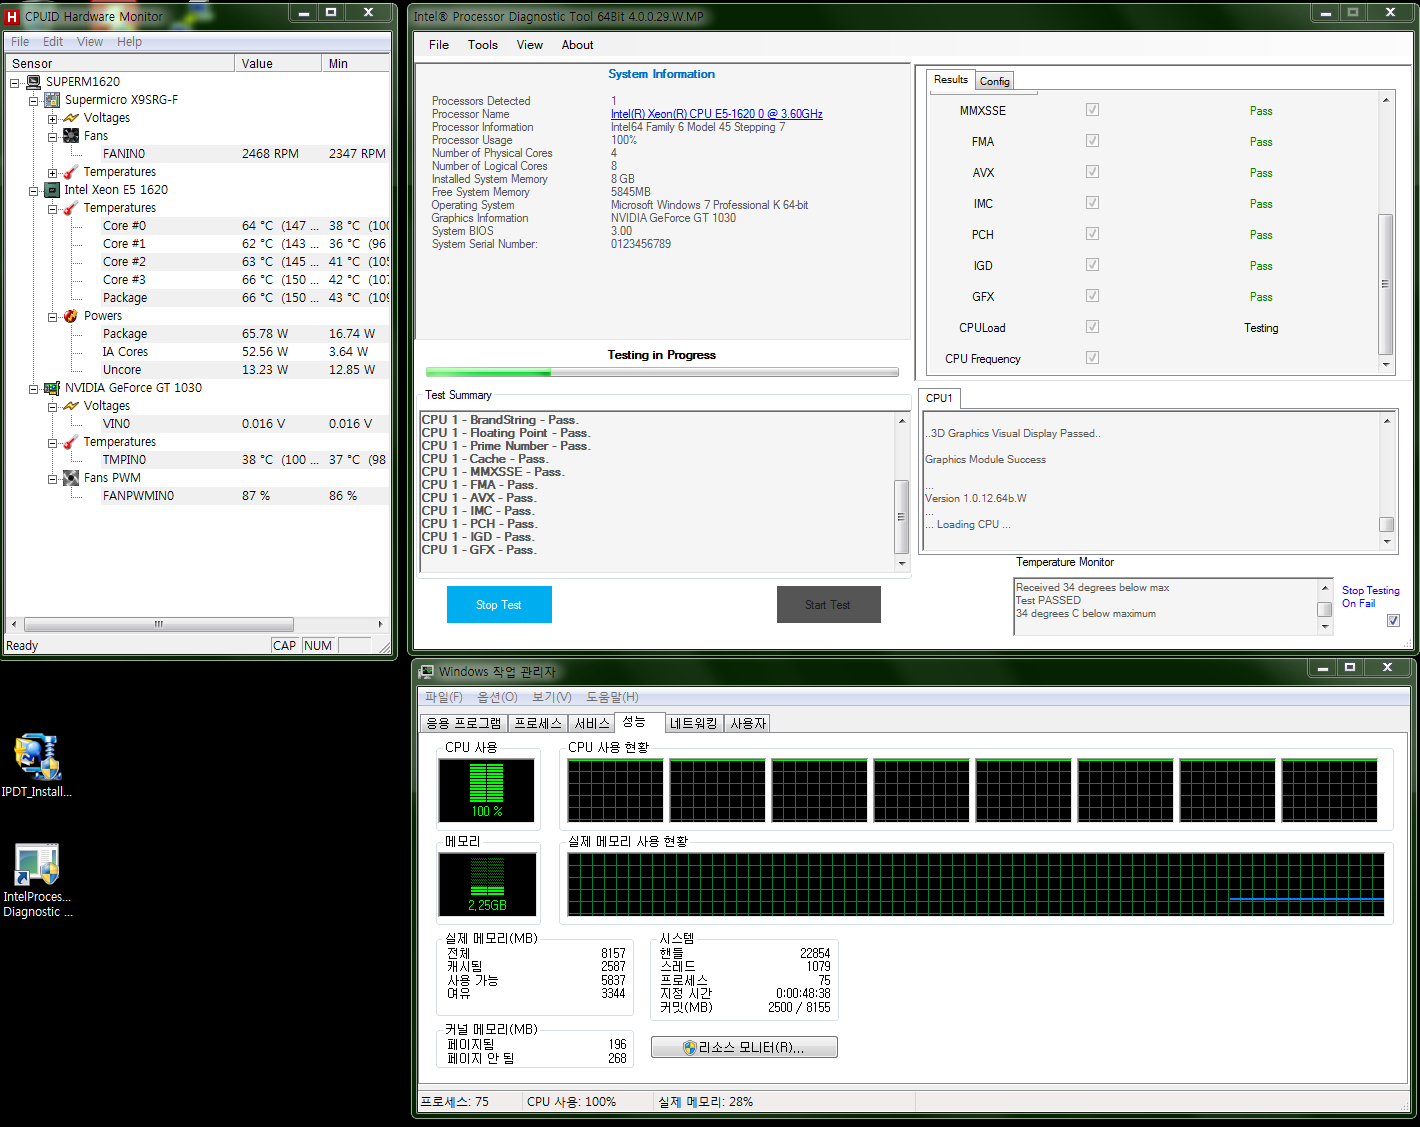Screen dimensions: 1420x1127
Task: Collapse the Supermicro Fans node
Action: [52, 137]
